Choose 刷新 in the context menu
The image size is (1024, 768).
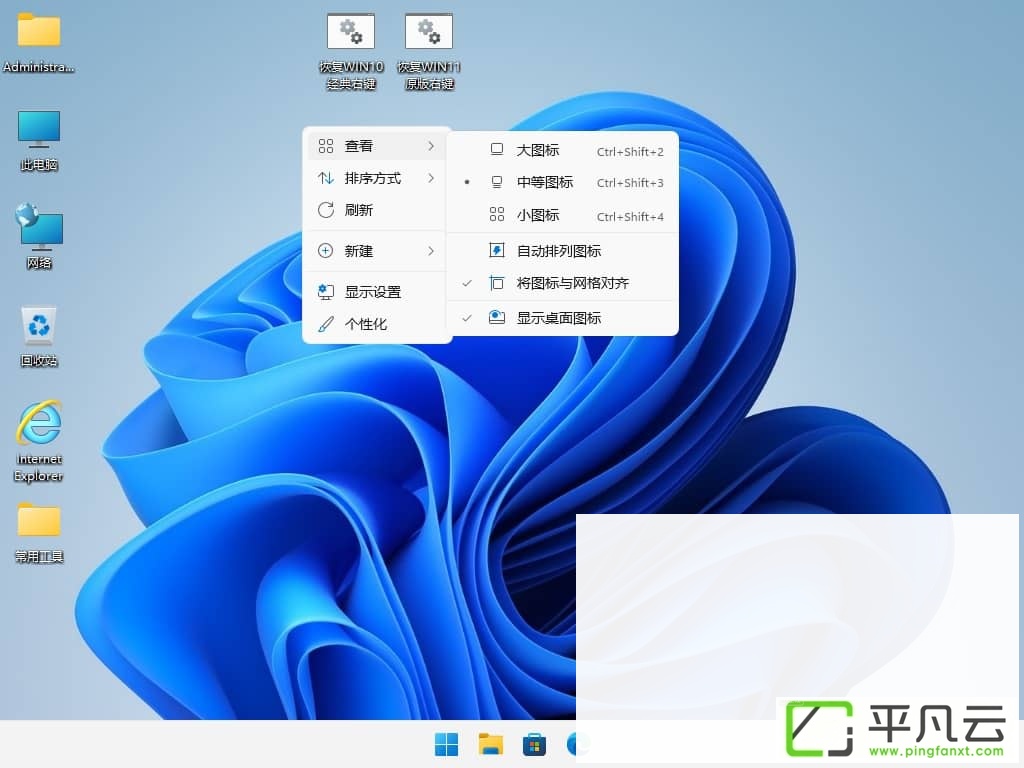[x=376, y=210]
